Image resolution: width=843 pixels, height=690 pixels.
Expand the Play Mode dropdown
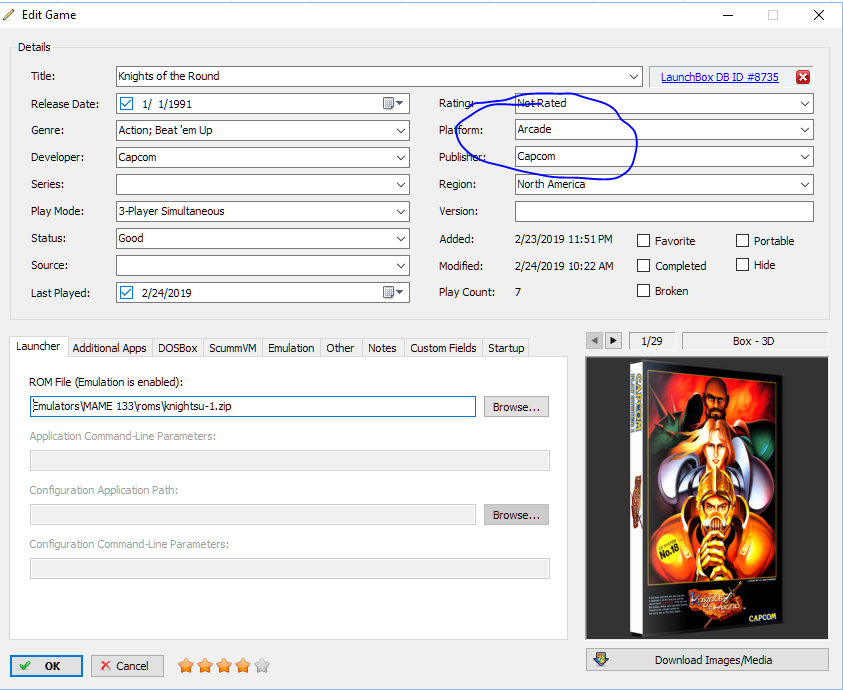401,211
